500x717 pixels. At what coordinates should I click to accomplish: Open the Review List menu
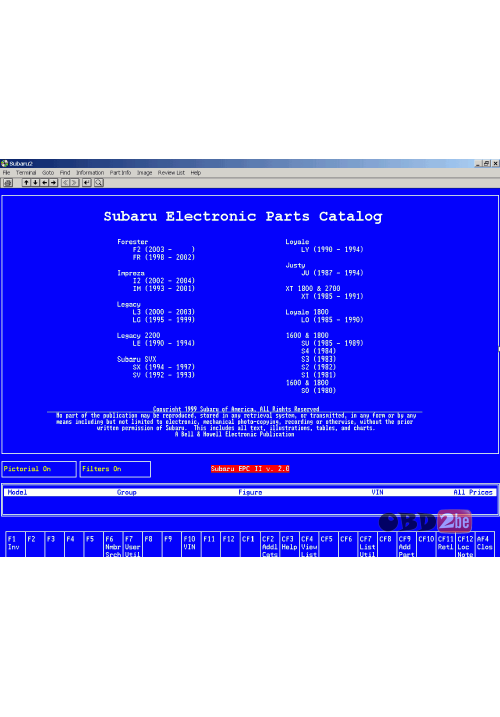172,173
